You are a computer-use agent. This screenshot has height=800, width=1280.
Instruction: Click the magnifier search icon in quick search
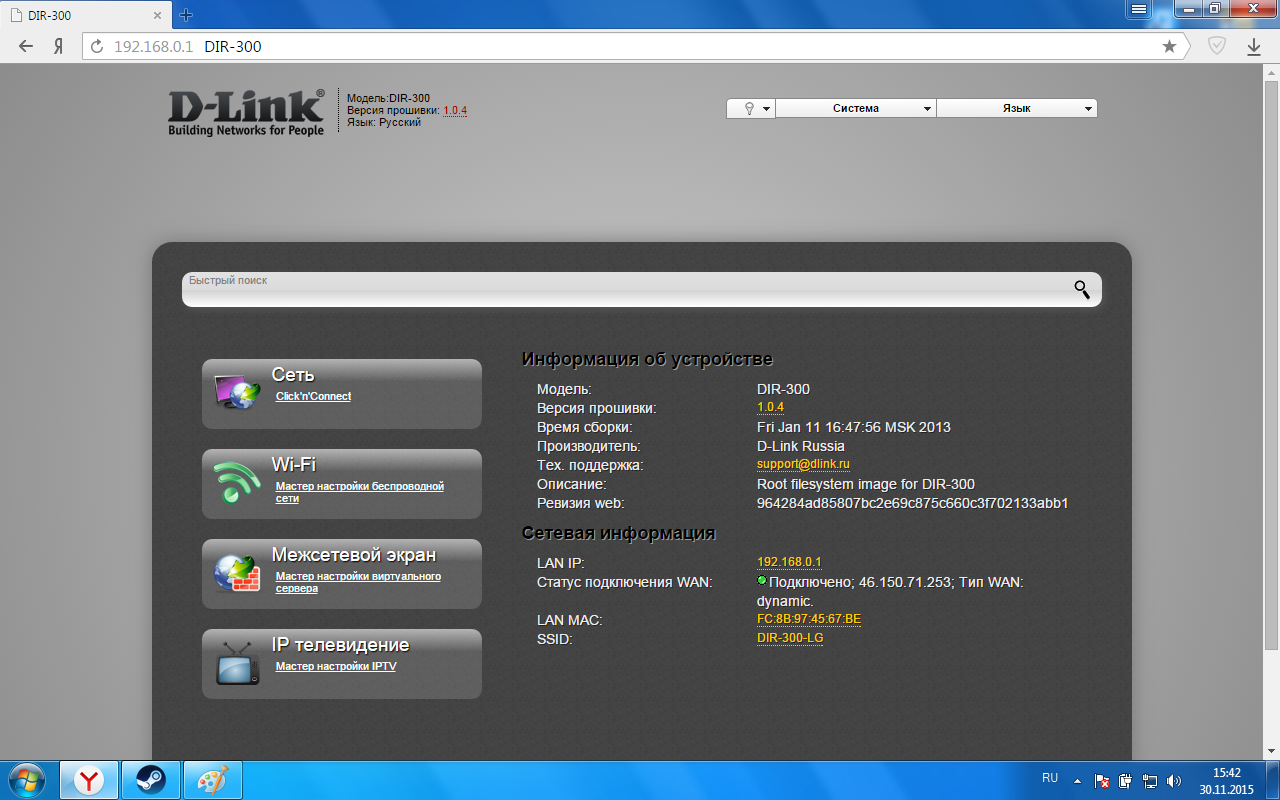pos(1082,289)
